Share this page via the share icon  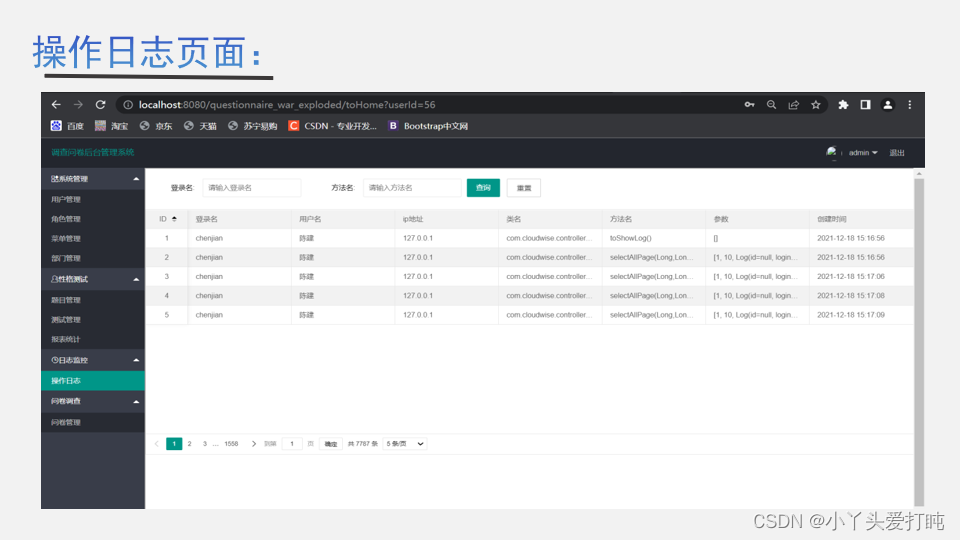[x=793, y=105]
